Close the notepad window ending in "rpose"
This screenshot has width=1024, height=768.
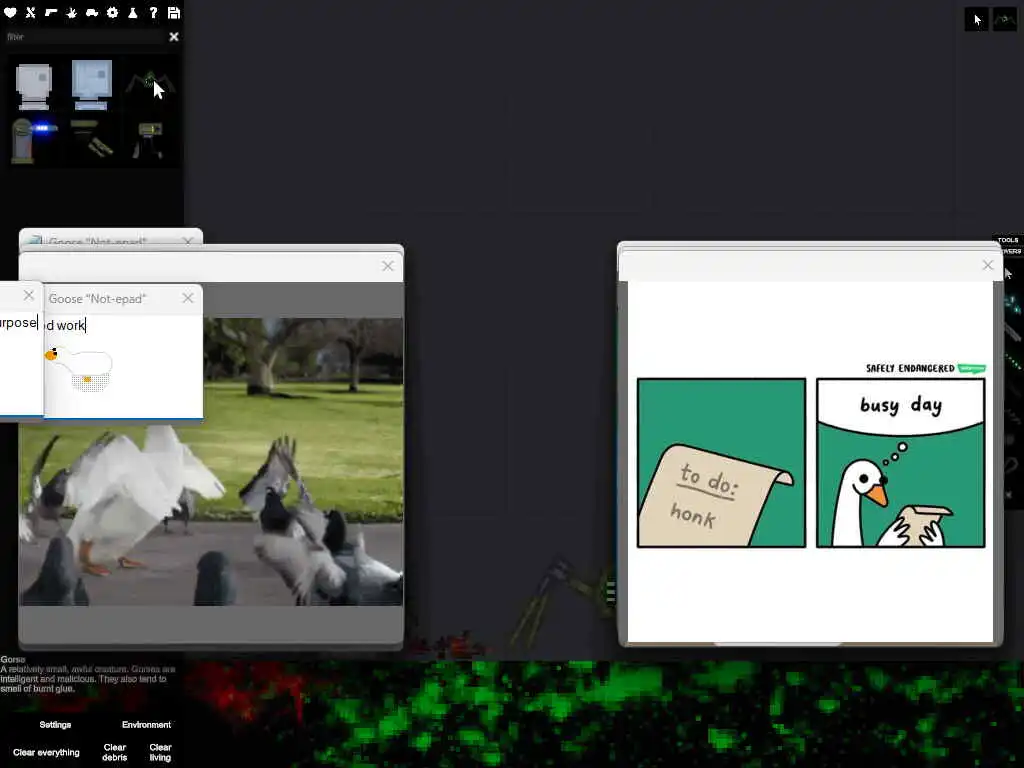pos(28,295)
